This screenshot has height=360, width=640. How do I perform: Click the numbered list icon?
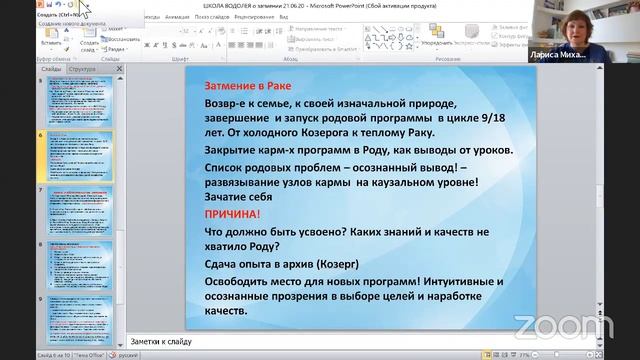244,31
